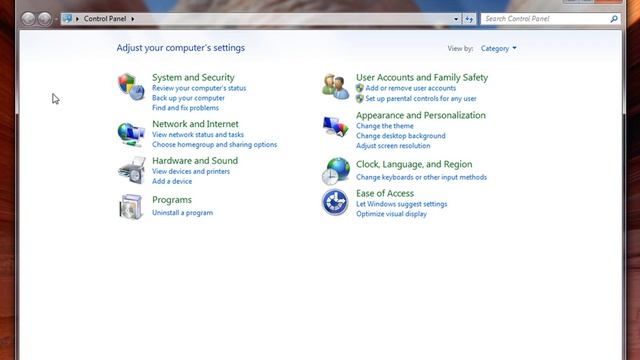Click shield icon beside Add or remove user accounts
Screen dimensions: 640x360
360,88
